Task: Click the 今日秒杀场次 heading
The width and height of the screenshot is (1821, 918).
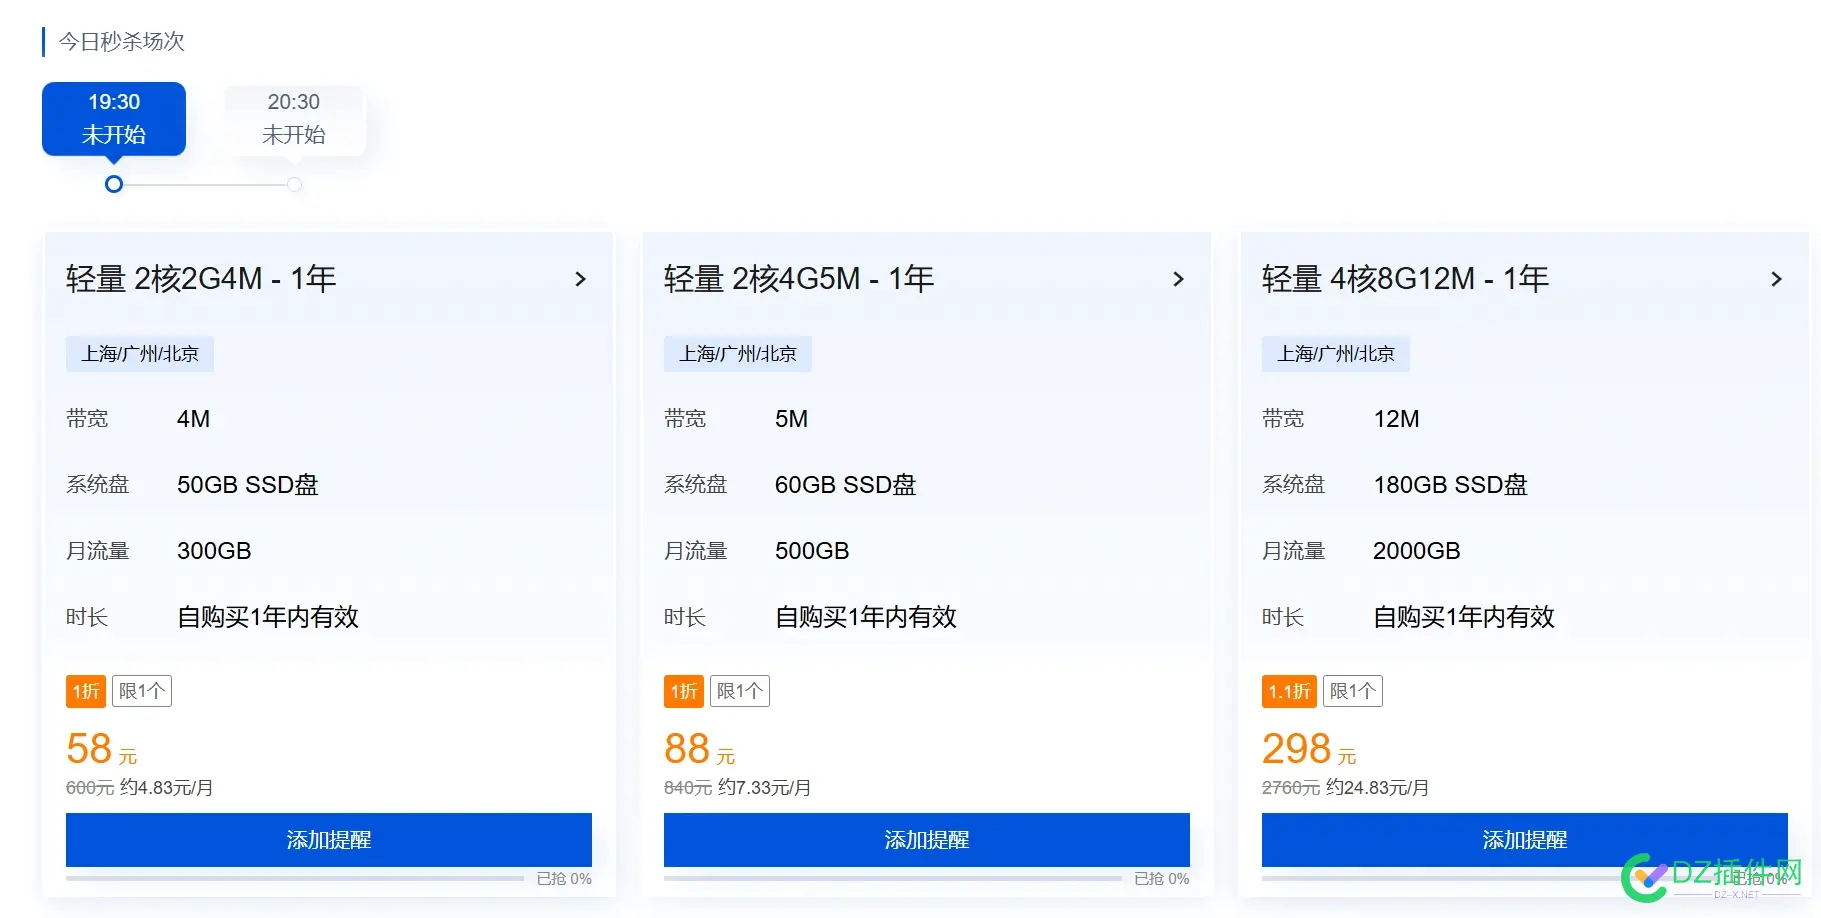Action: (120, 42)
